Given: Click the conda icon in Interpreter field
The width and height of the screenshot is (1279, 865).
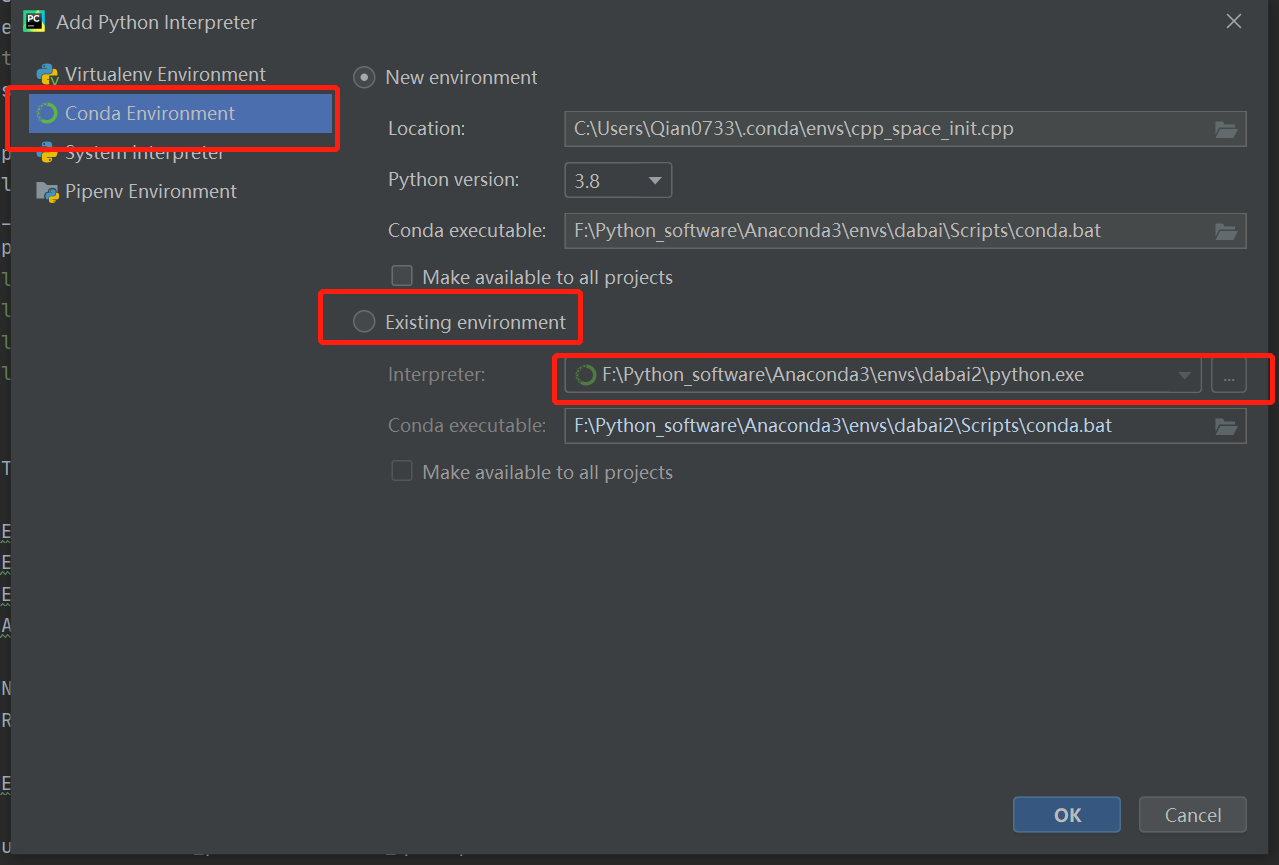Looking at the screenshot, I should pos(586,376).
